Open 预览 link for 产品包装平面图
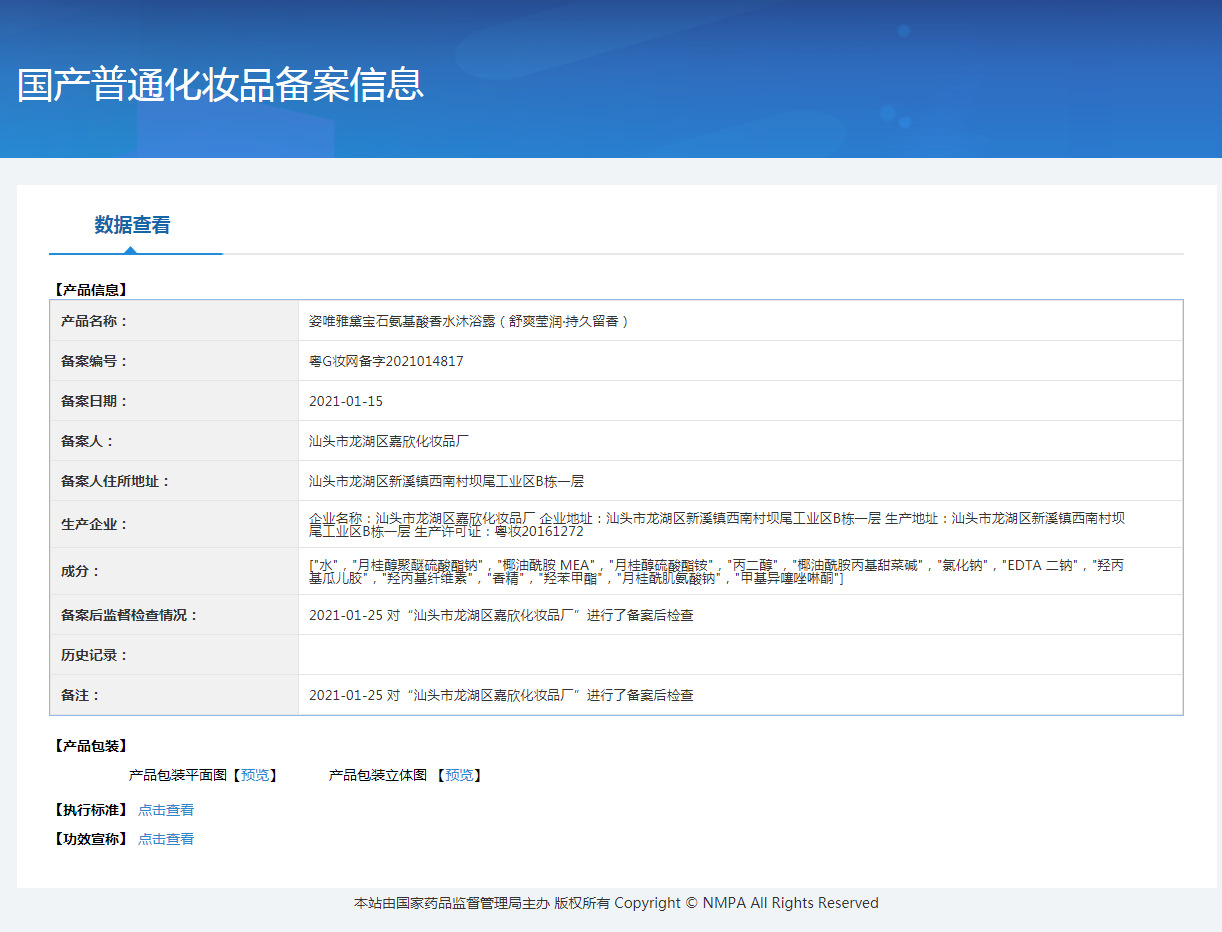1222x932 pixels. coord(255,775)
